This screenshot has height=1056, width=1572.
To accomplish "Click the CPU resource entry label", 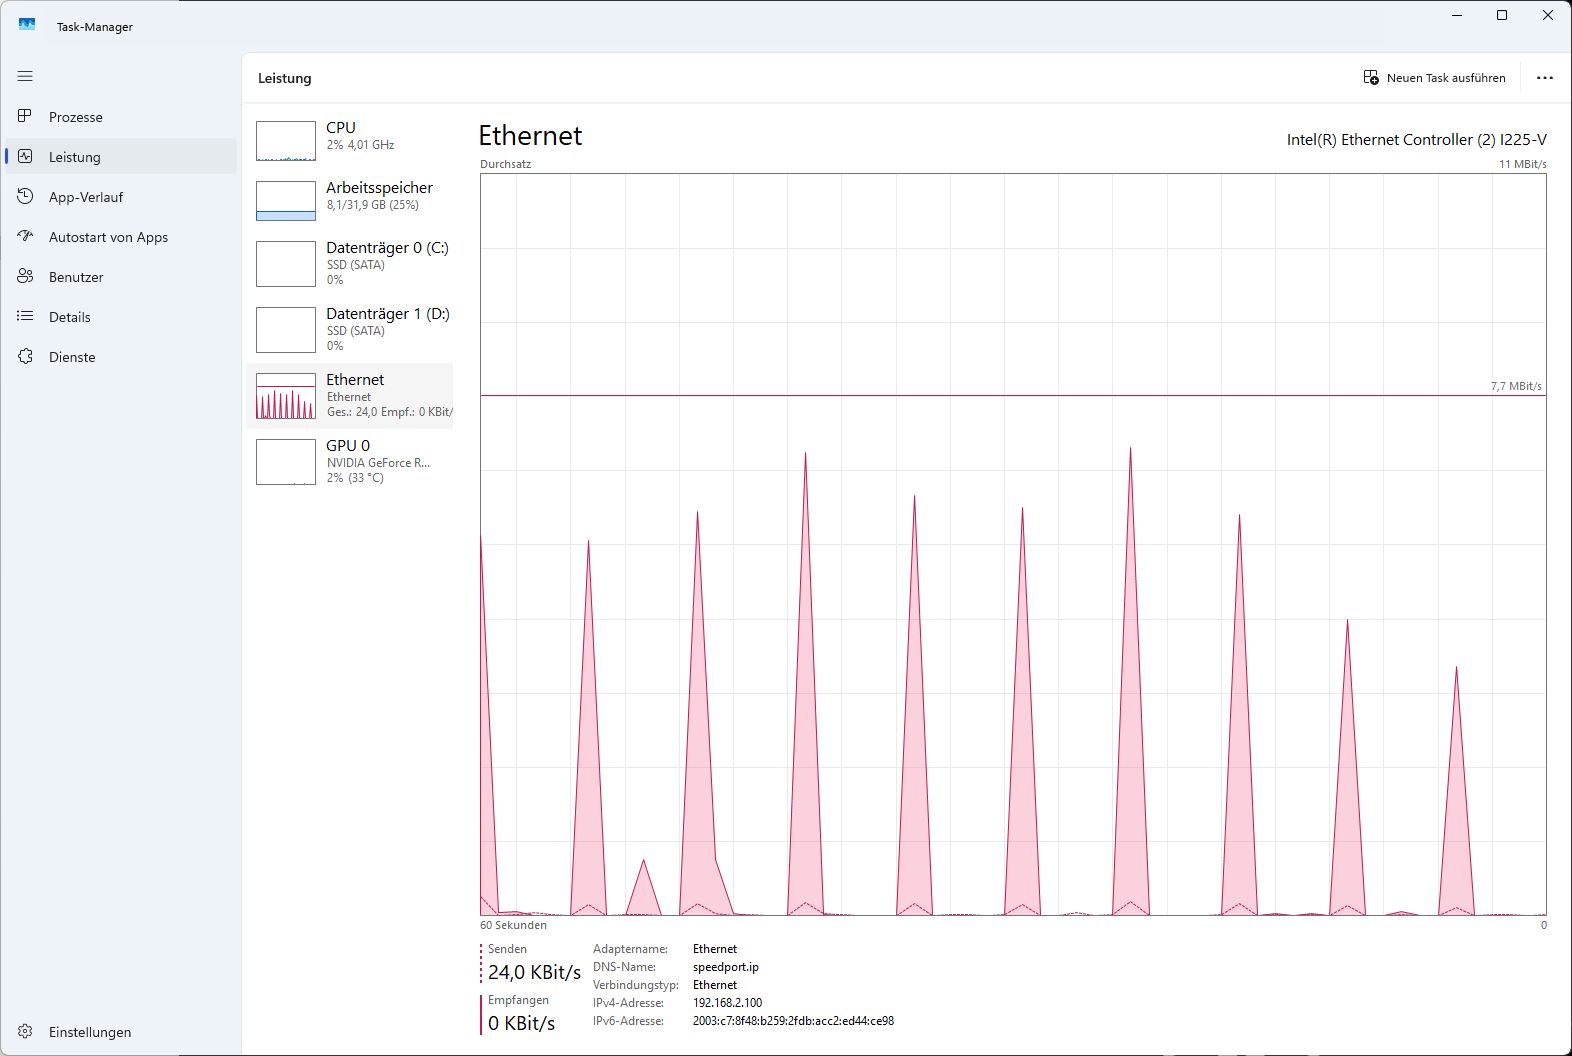I will point(341,128).
